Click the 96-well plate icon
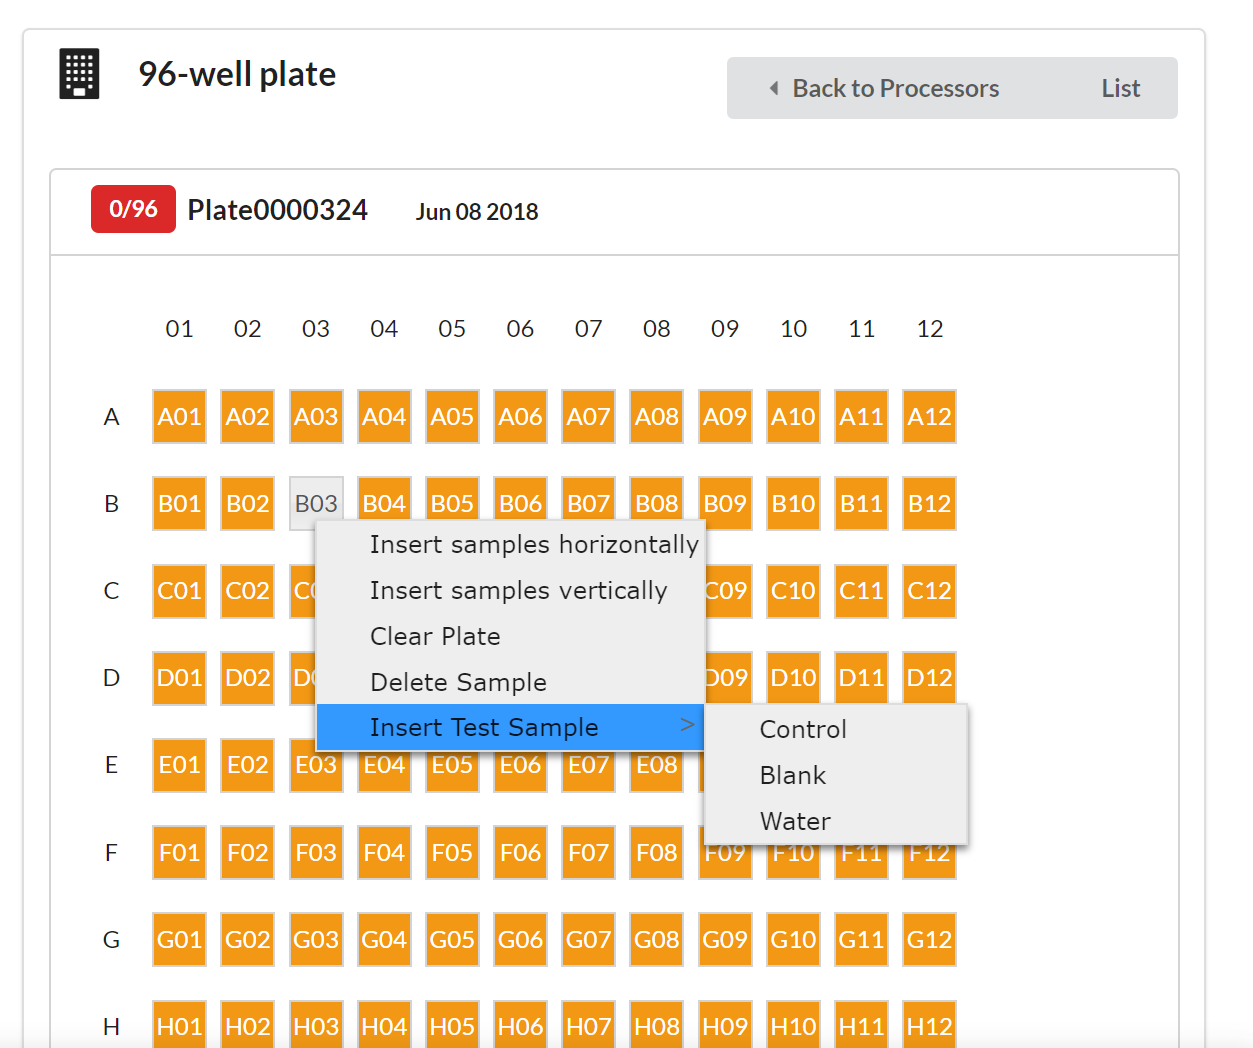This screenshot has height=1048, width=1253. 79,74
